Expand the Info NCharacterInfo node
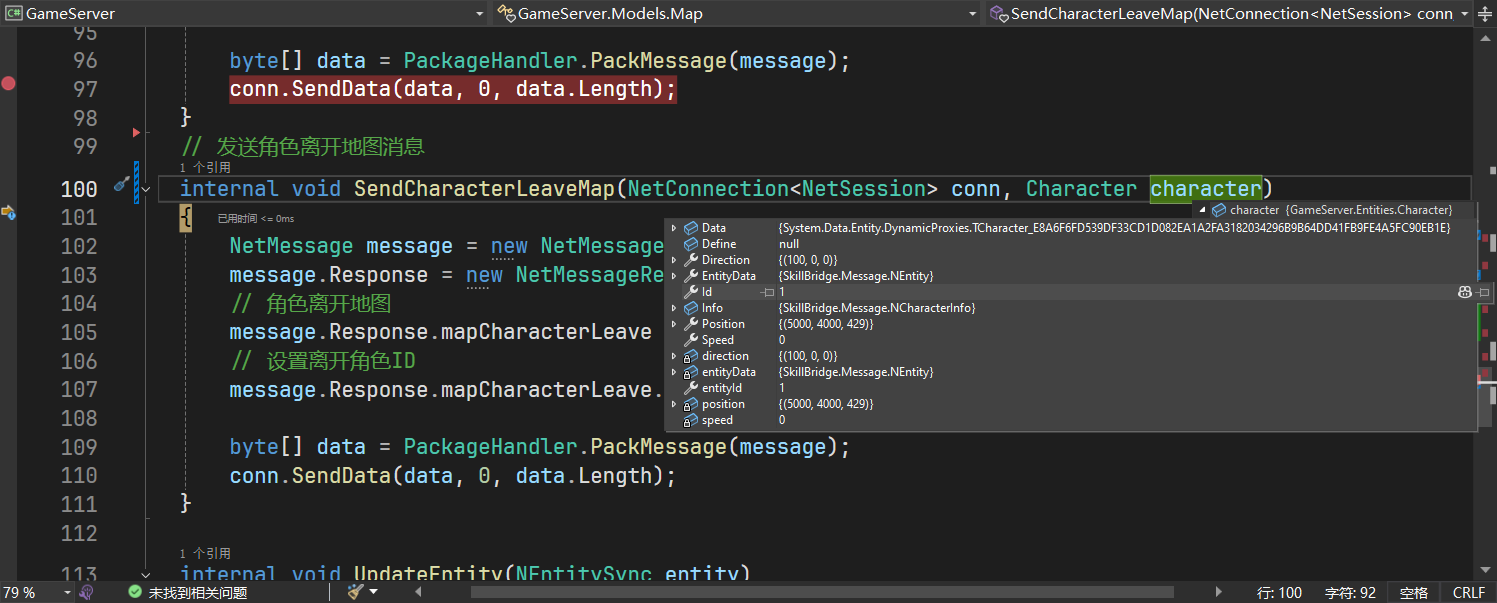 coord(674,308)
